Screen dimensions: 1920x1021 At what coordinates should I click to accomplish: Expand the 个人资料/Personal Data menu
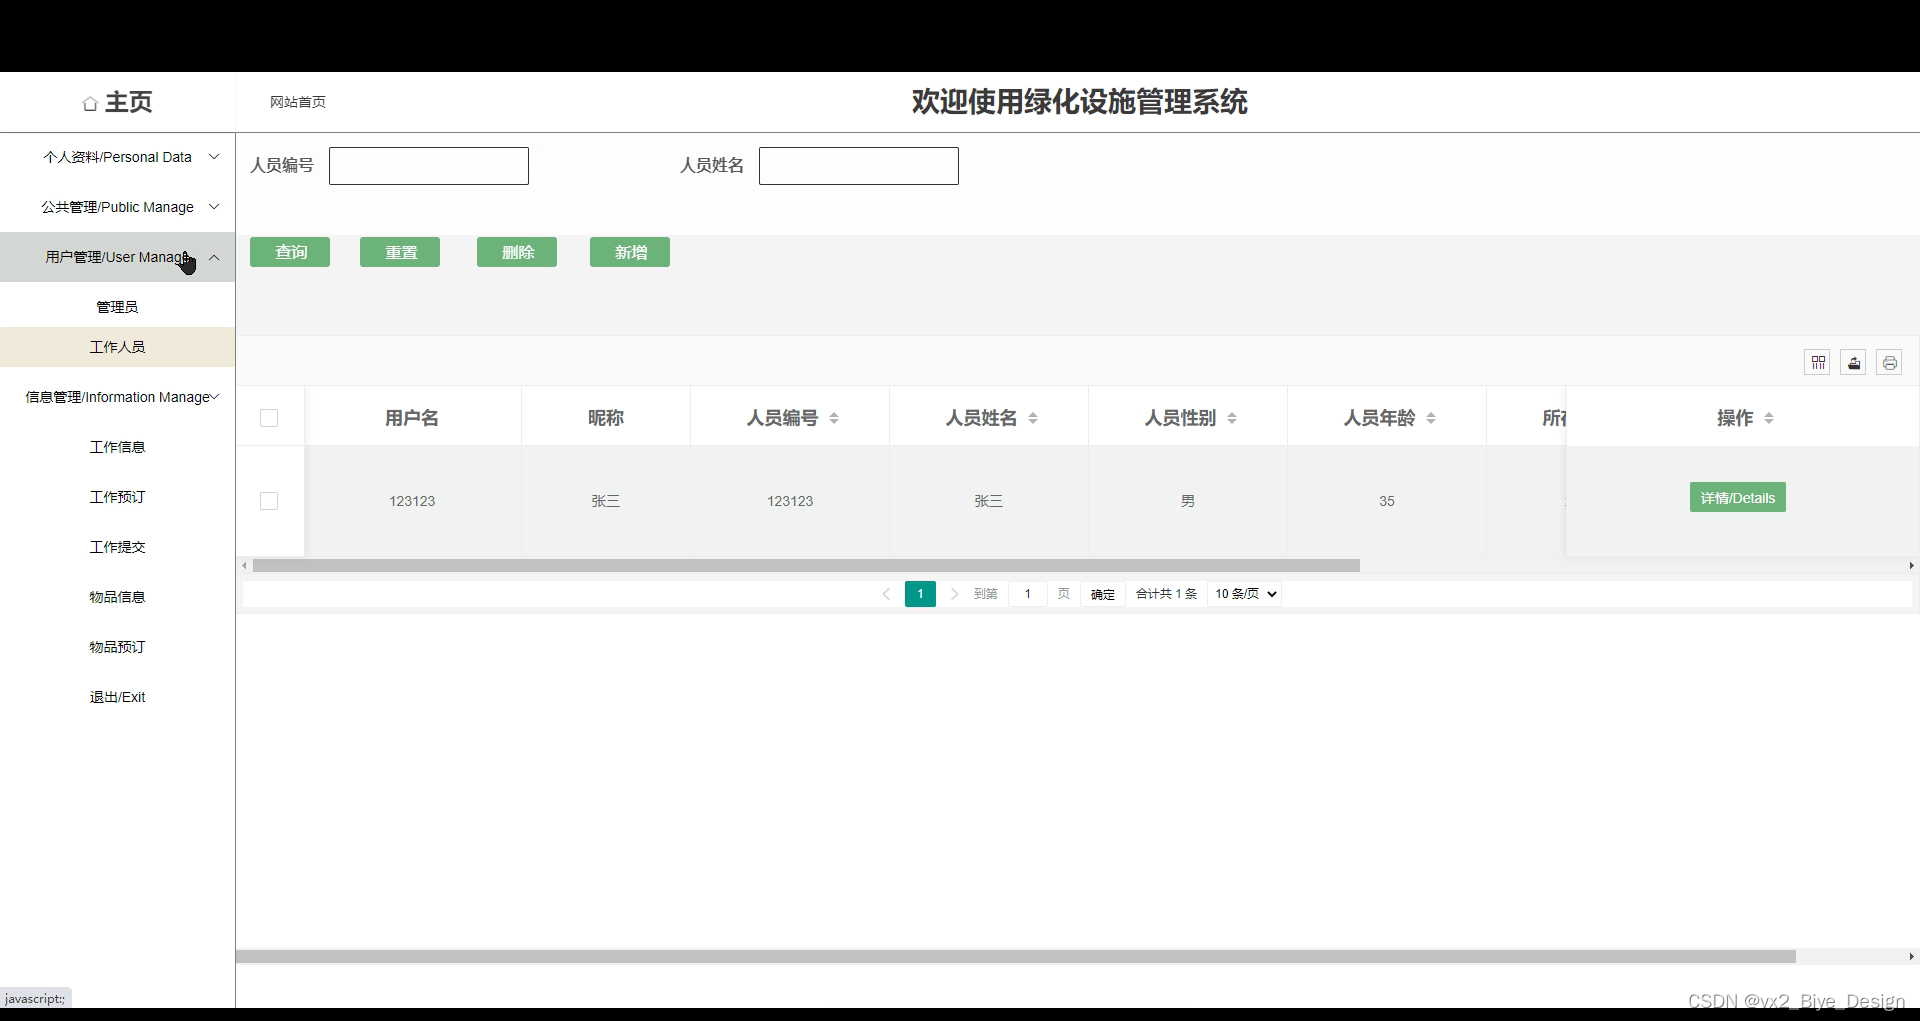click(x=117, y=157)
